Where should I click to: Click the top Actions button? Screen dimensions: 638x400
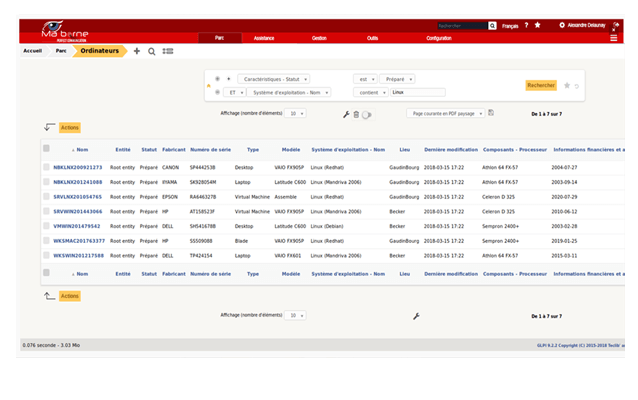pyautogui.click(x=70, y=127)
